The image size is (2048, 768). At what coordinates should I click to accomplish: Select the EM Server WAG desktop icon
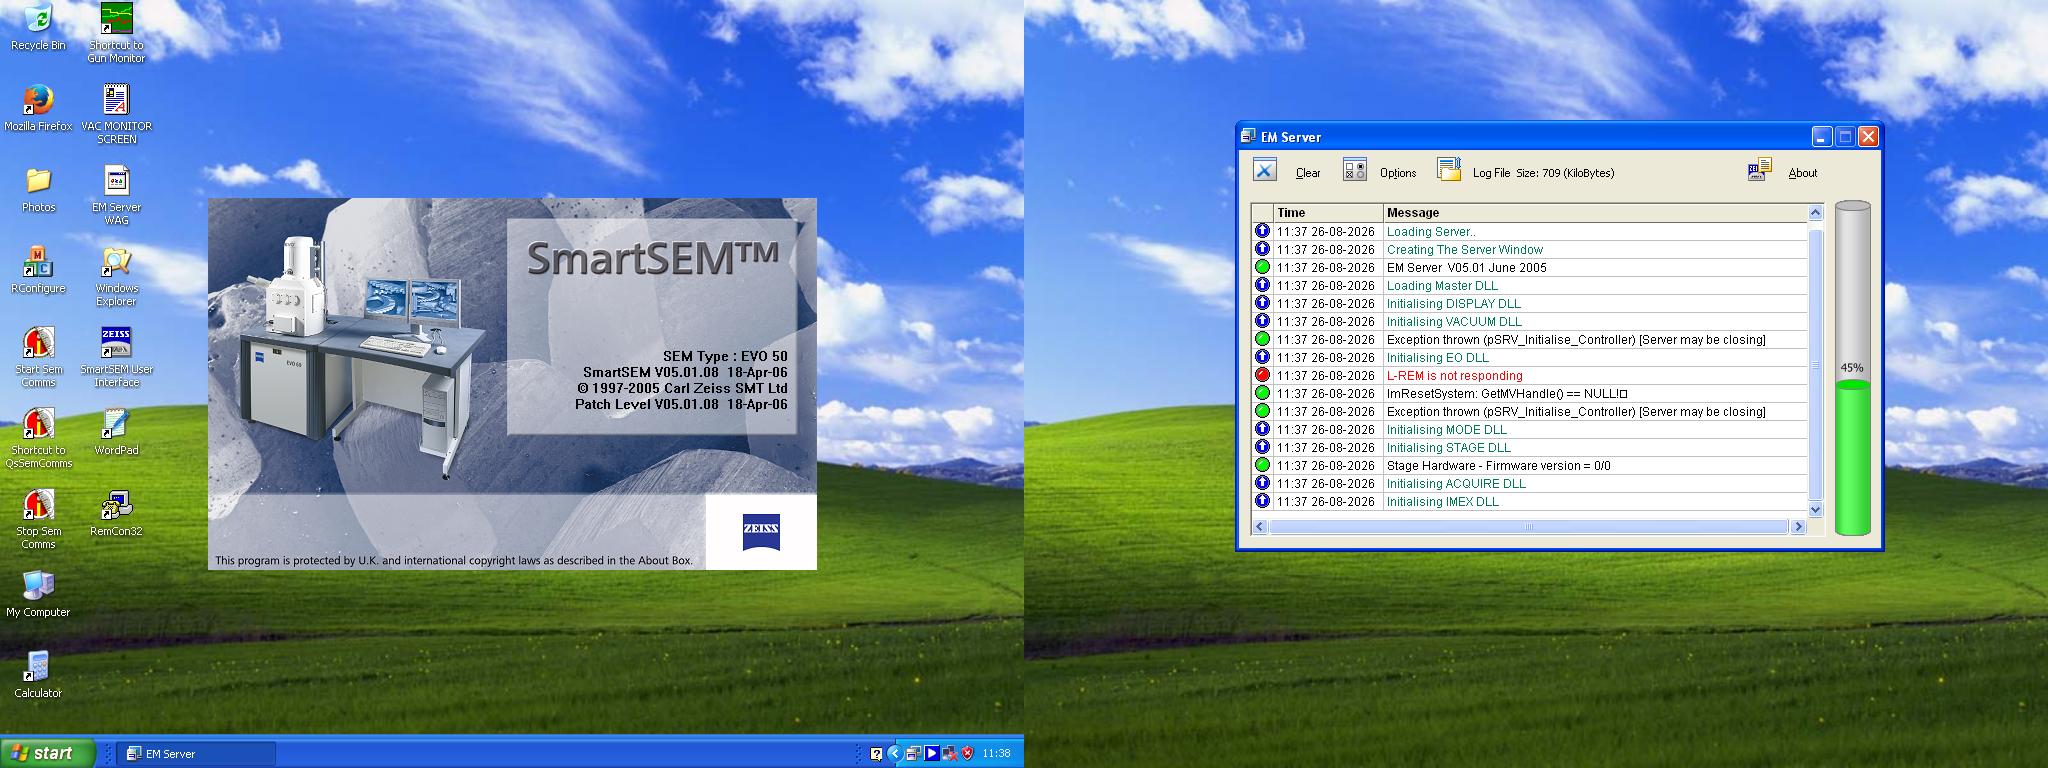point(116,195)
